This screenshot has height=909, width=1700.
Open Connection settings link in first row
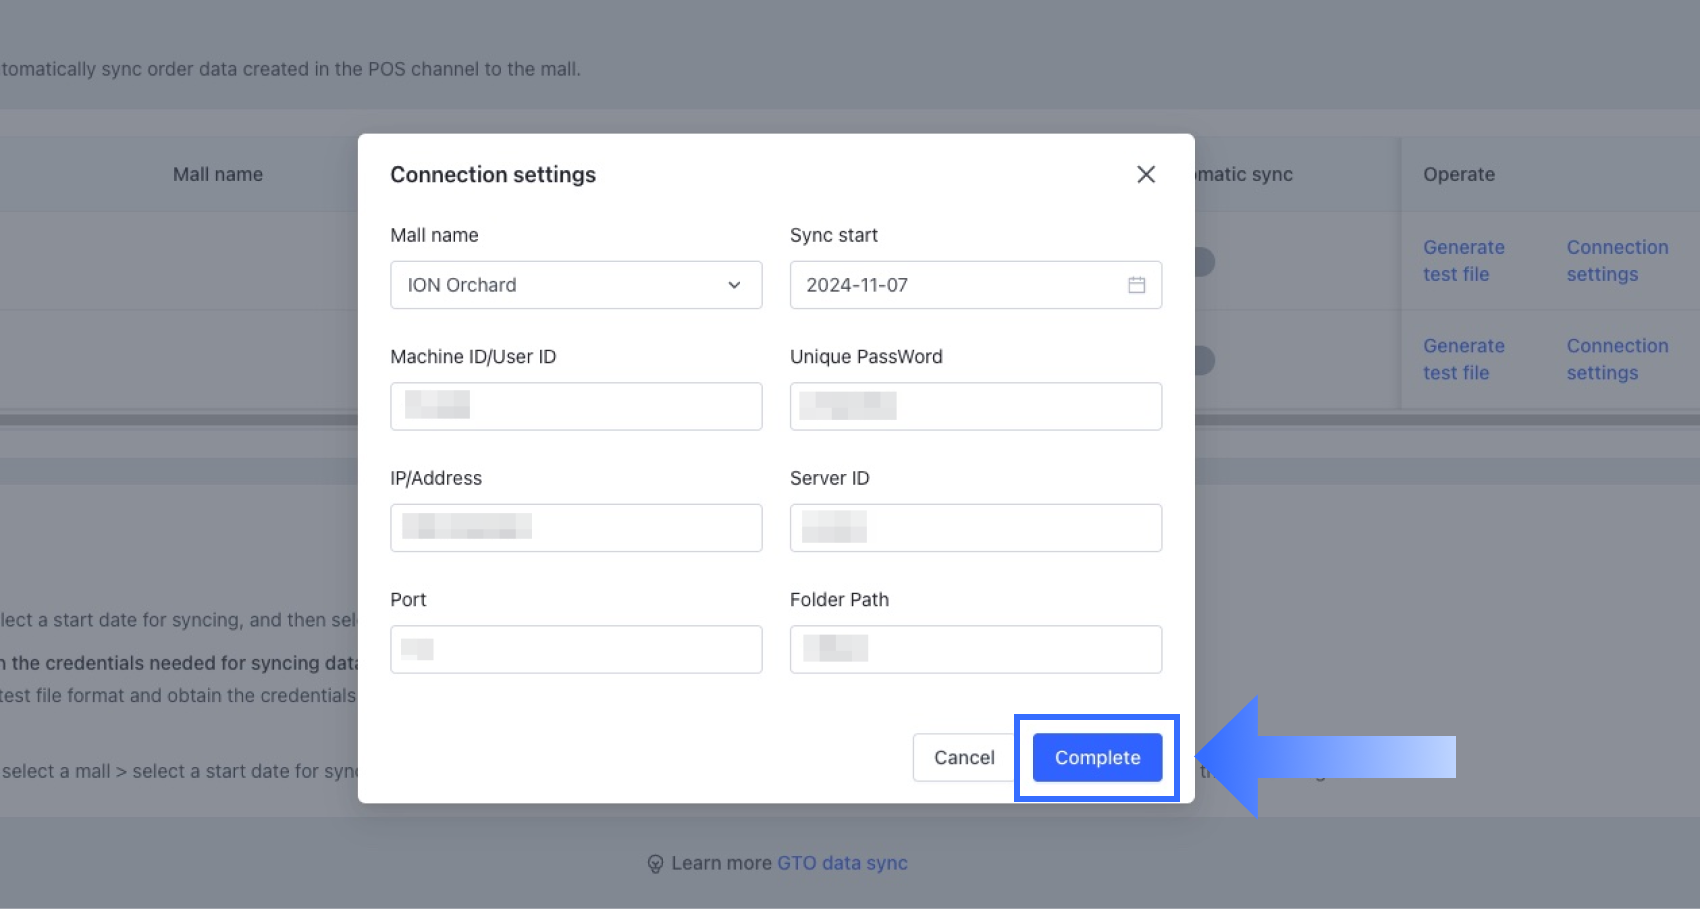point(1616,260)
